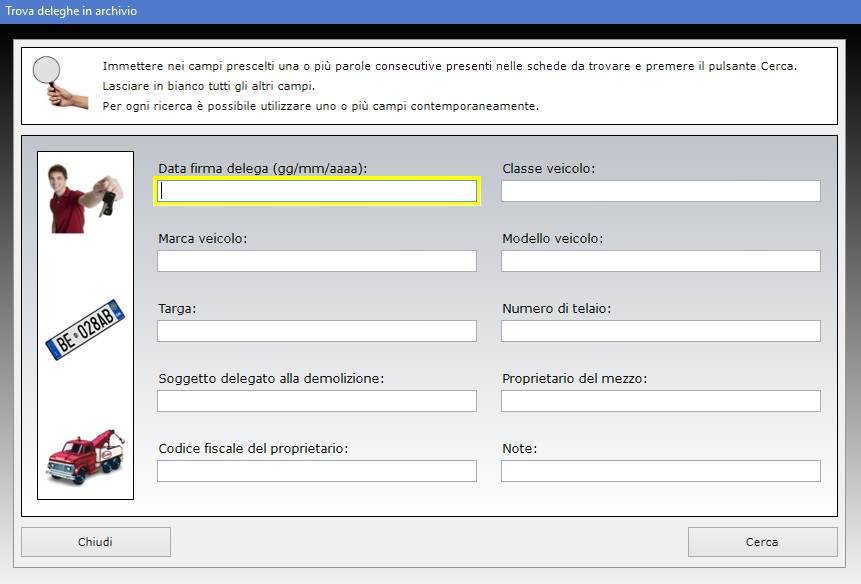Screen dimensions: 861x584
Task: Focus the Data firma delega date field
Action: coord(317,191)
